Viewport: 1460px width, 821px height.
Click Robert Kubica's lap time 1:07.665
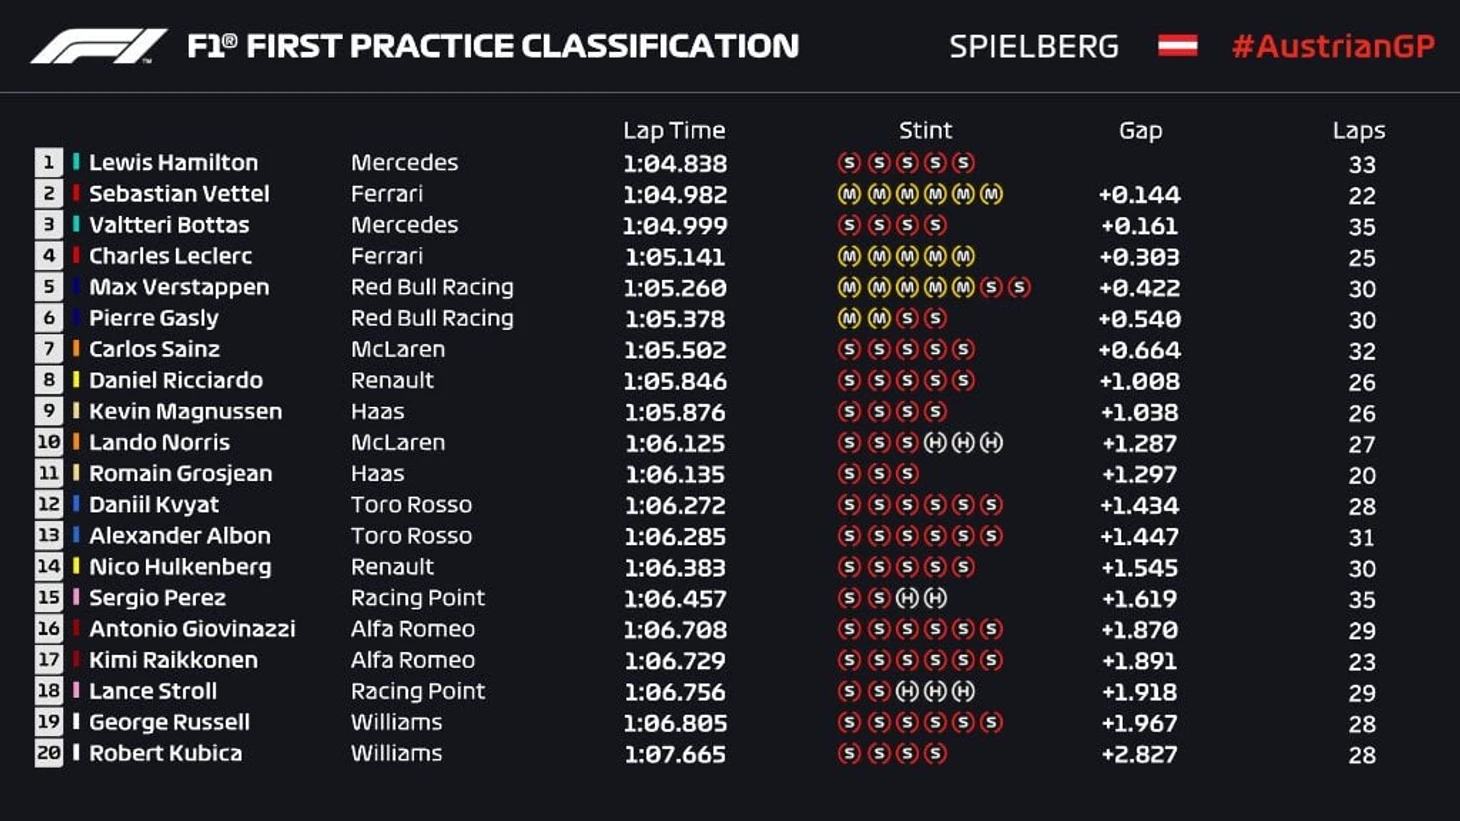675,754
